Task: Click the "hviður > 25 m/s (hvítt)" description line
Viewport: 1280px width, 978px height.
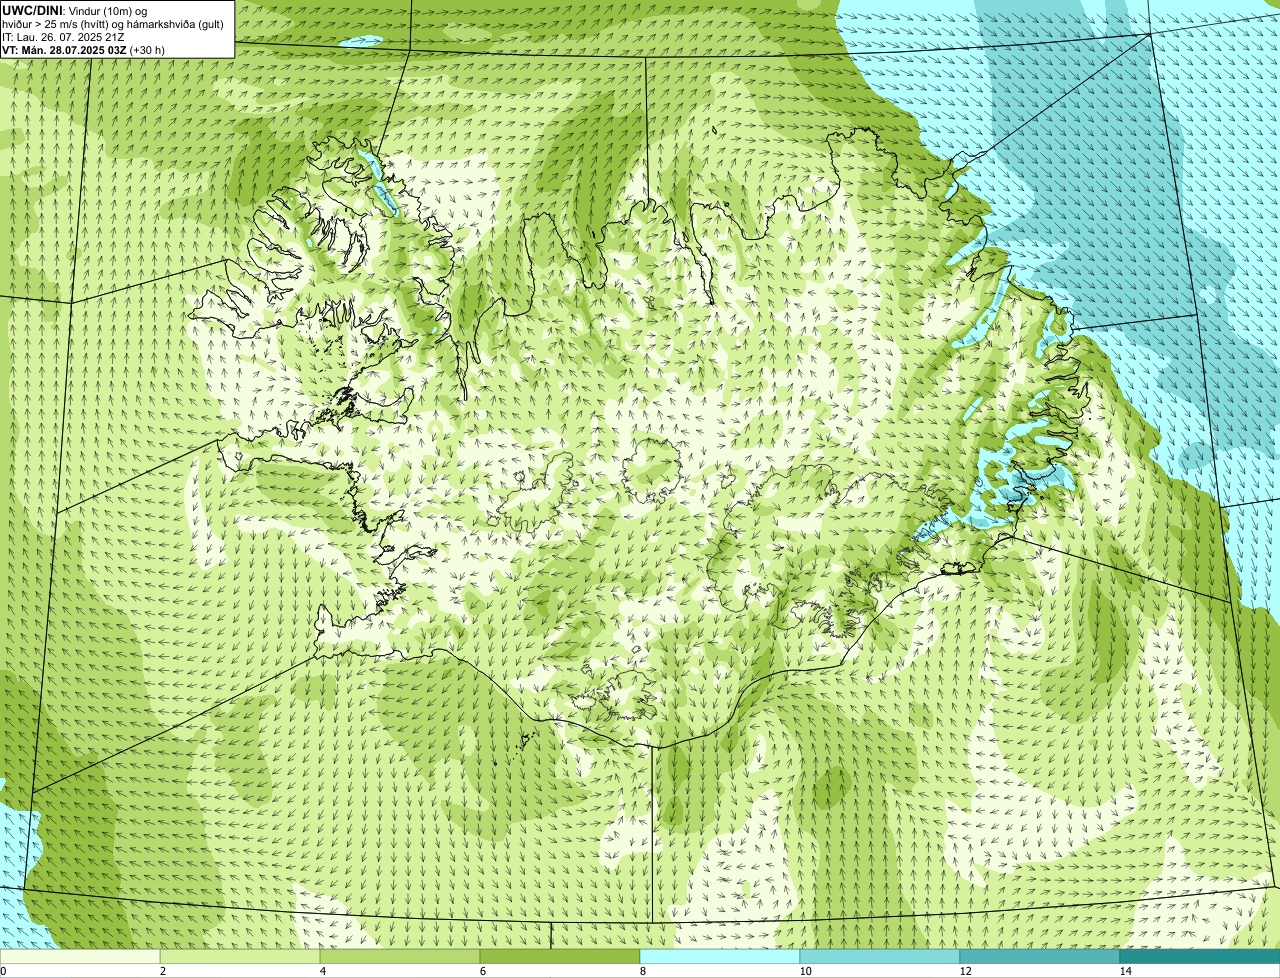Action: [113, 24]
